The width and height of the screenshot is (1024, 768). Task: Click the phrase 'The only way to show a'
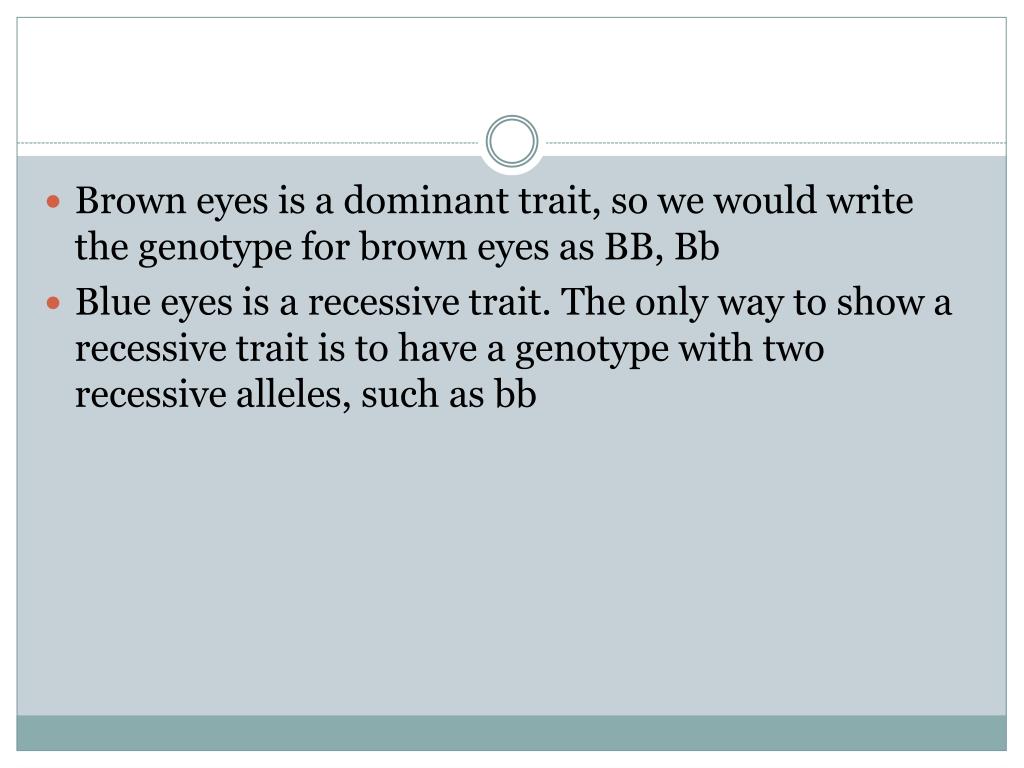(x=756, y=303)
